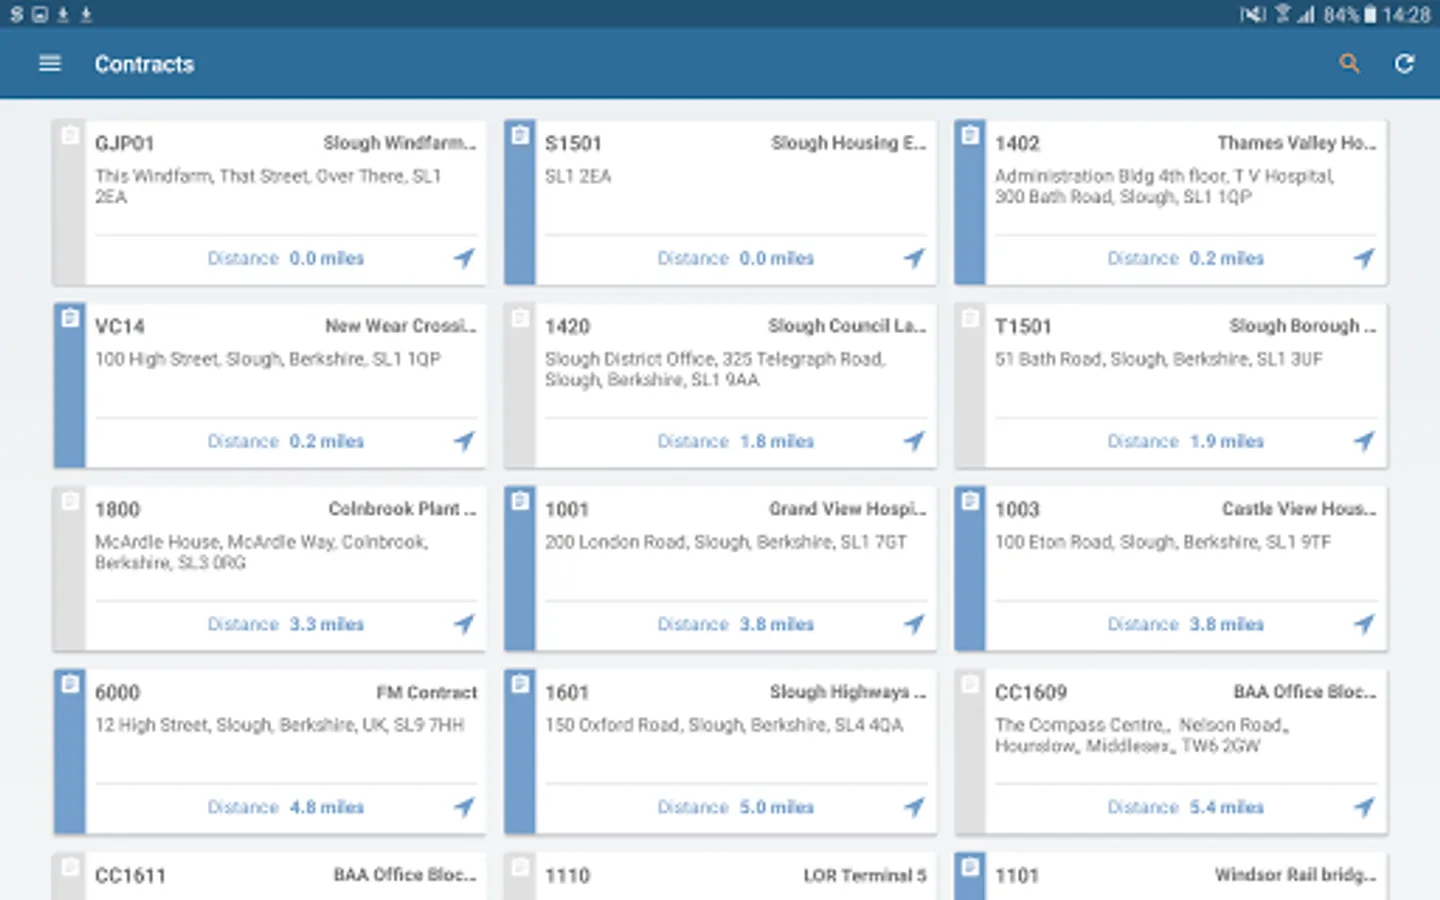The height and width of the screenshot is (900, 1440).
Task: Tap clipboard icon on 1601 card
Action: coord(520,684)
